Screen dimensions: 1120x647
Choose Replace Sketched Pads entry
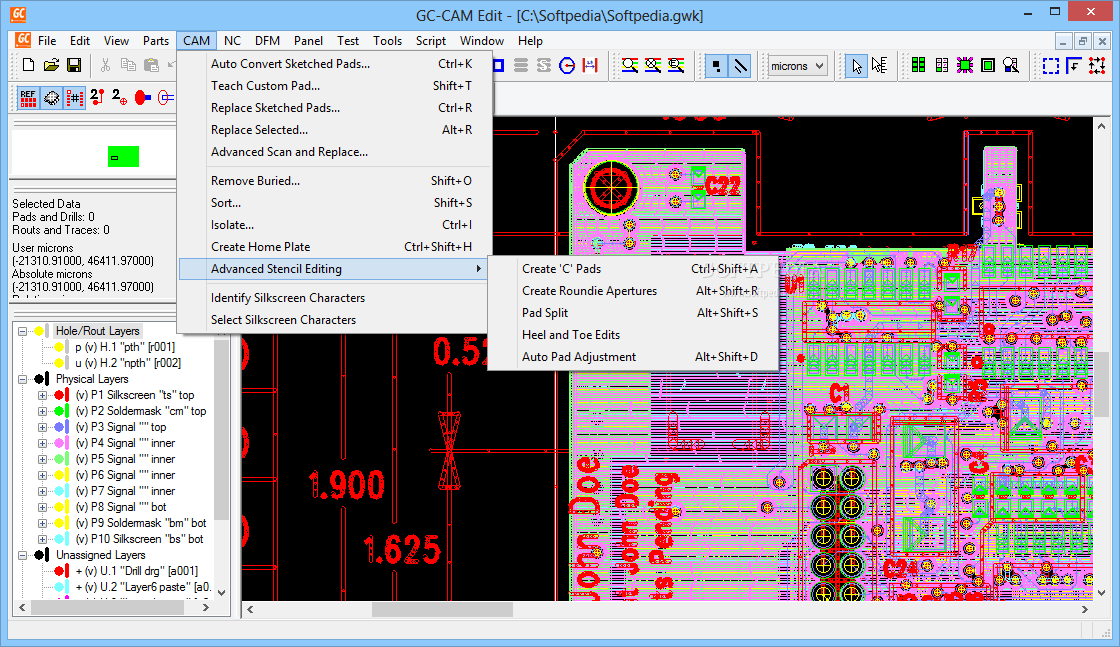click(x=335, y=108)
